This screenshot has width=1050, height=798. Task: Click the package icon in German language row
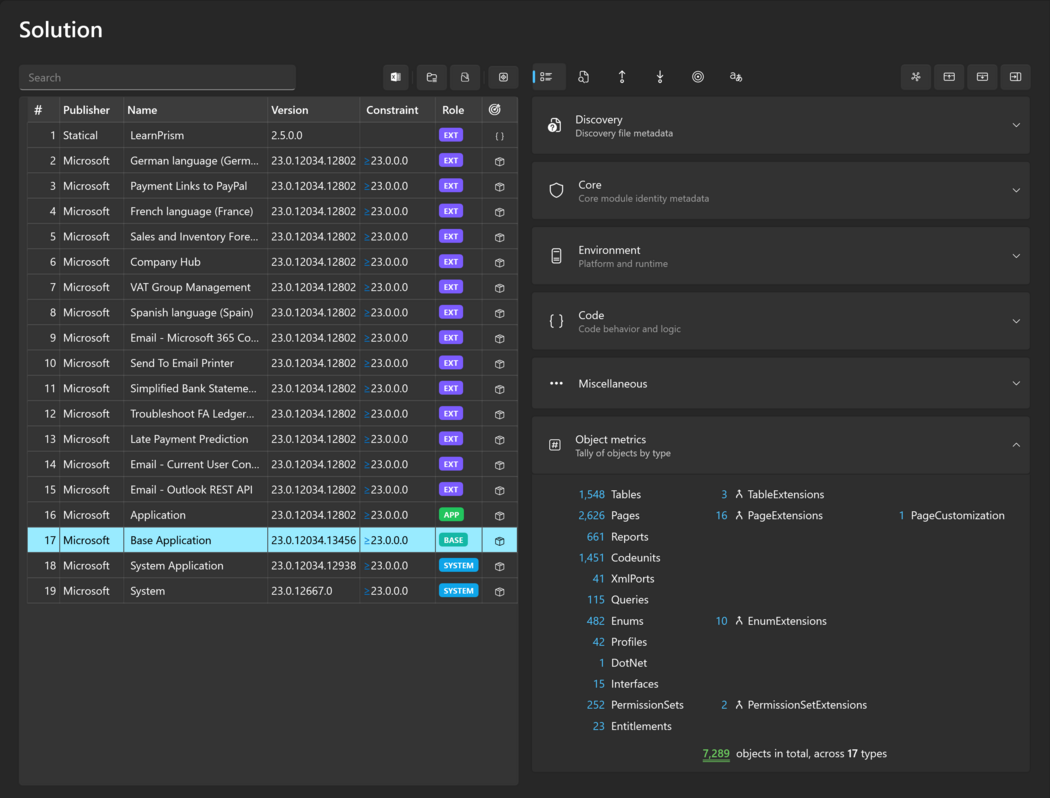click(500, 161)
